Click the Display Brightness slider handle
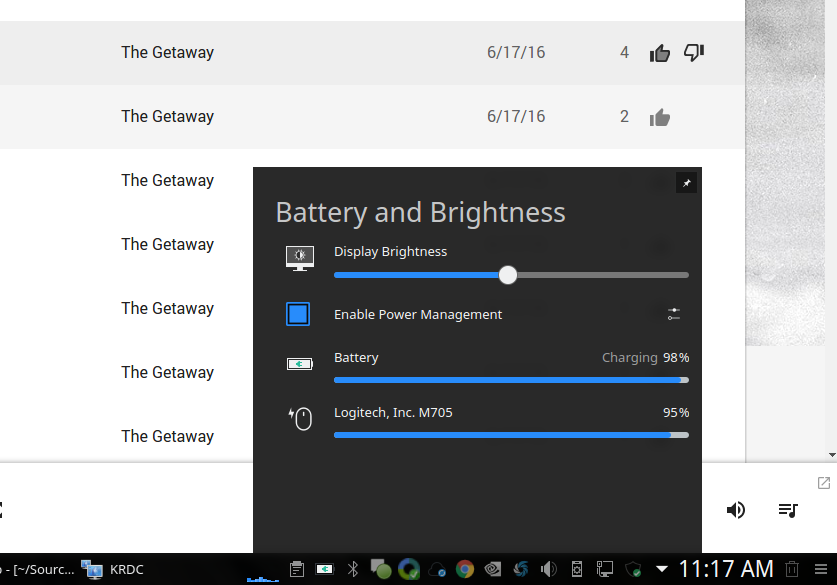The height and width of the screenshot is (585, 837). [508, 275]
